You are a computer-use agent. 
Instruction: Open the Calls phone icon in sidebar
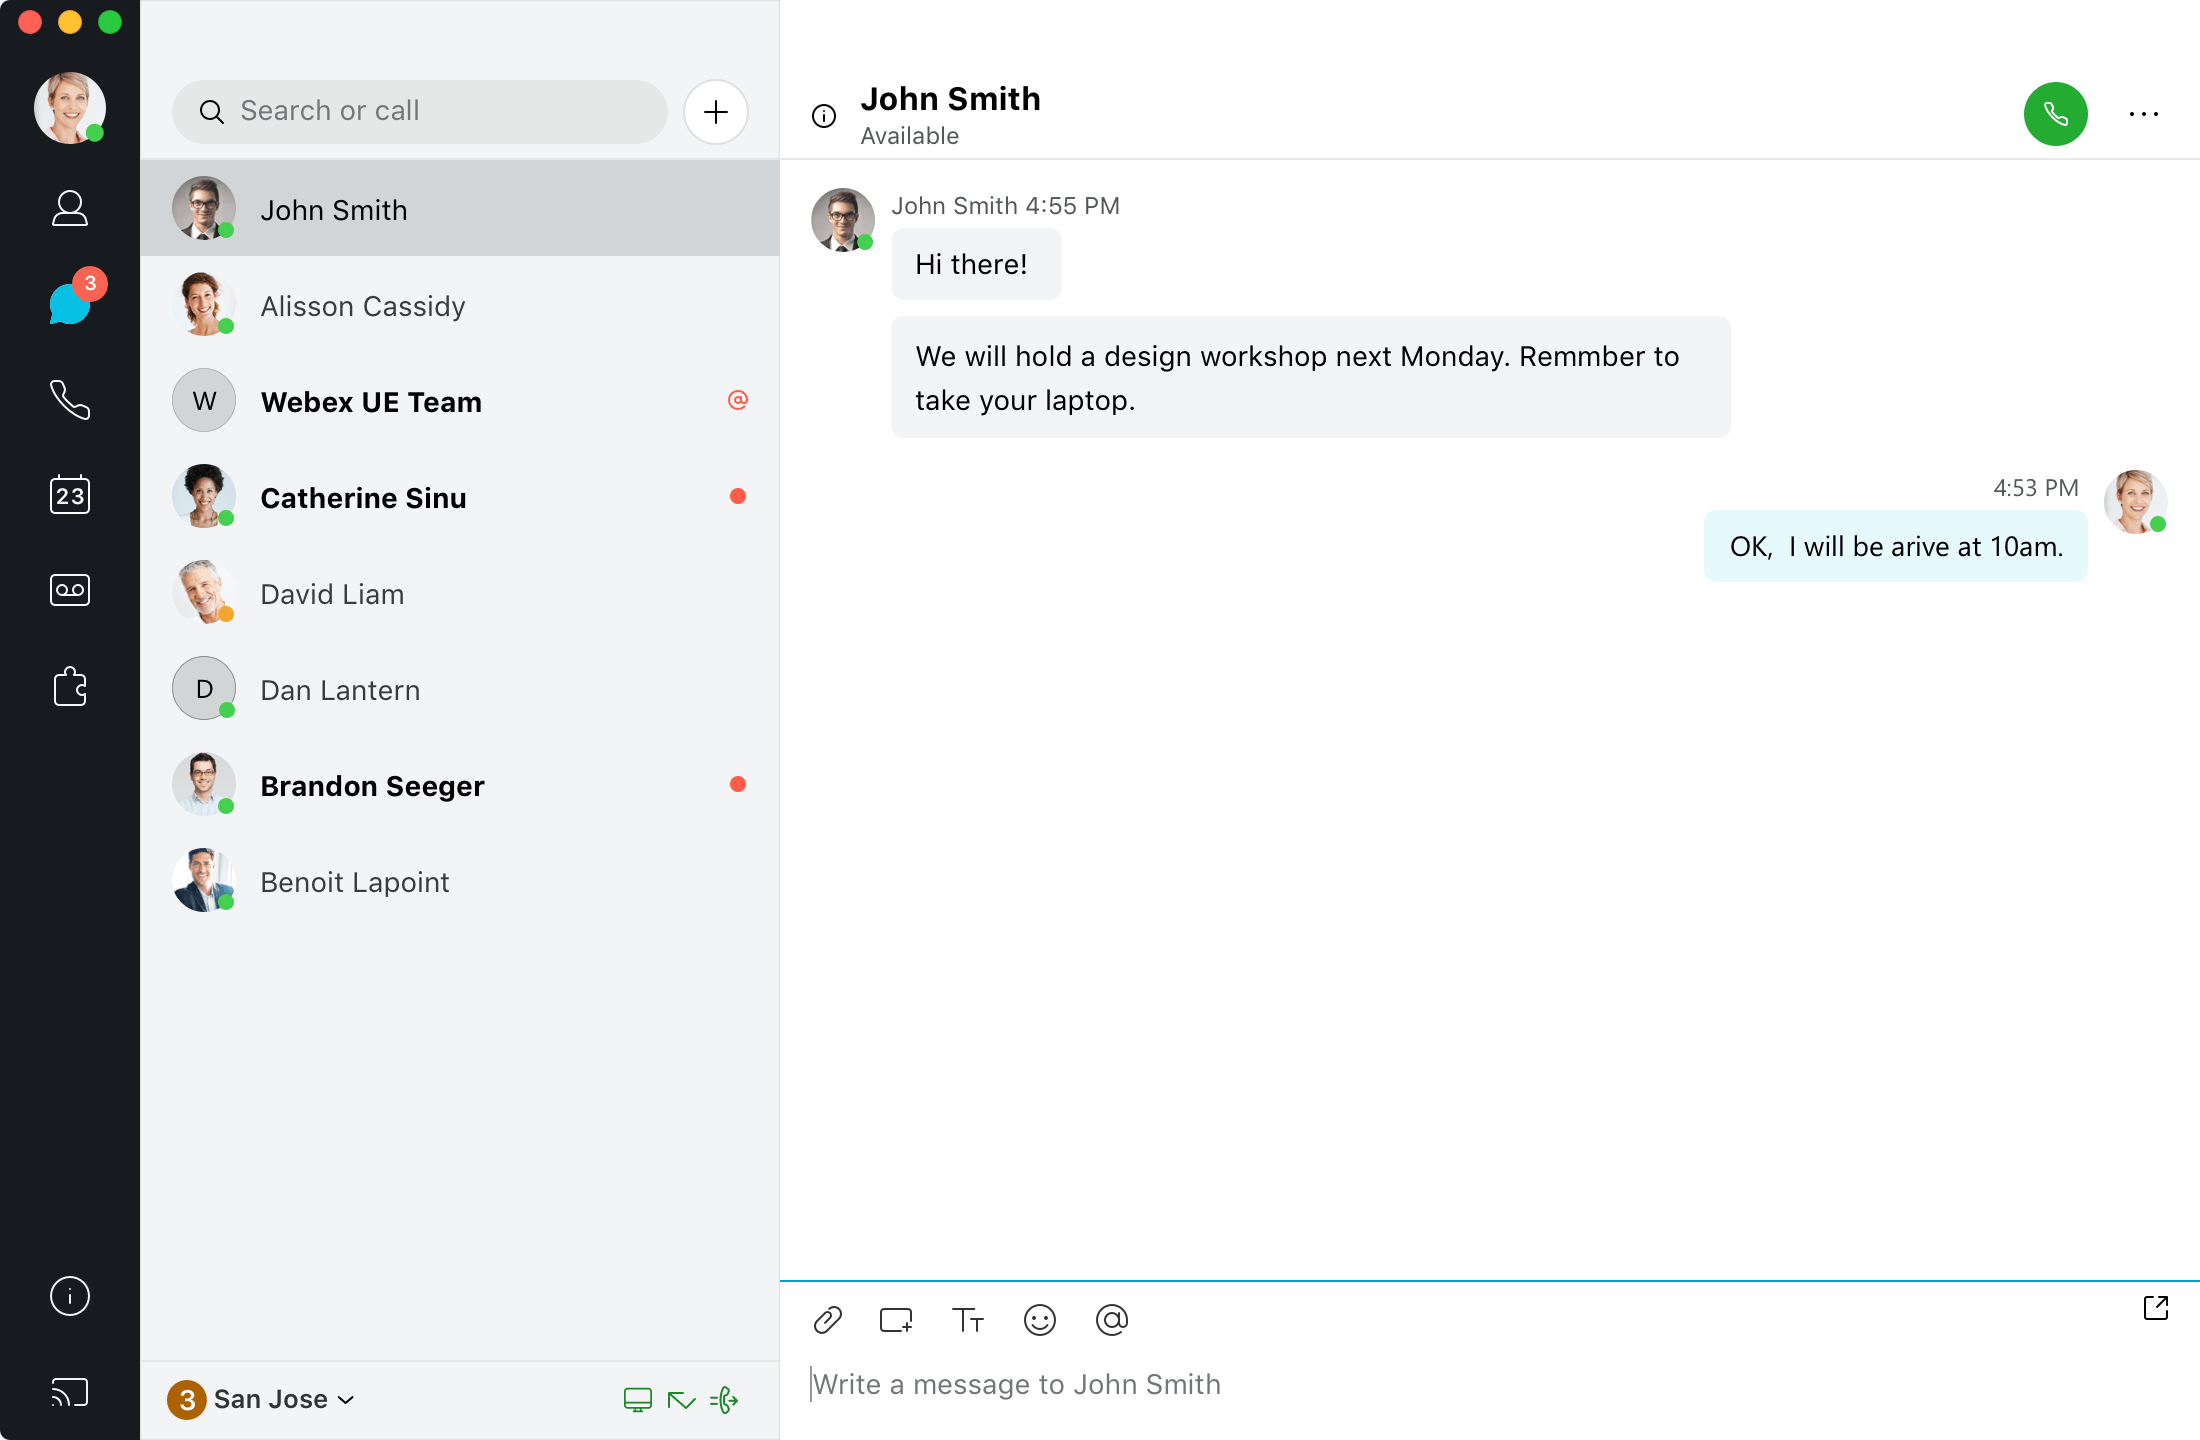[70, 399]
